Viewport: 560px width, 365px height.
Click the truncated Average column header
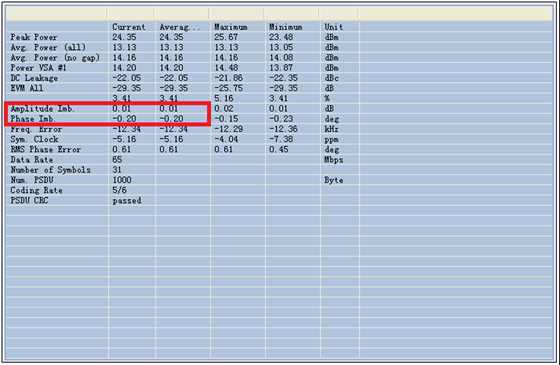pyautogui.click(x=180, y=27)
